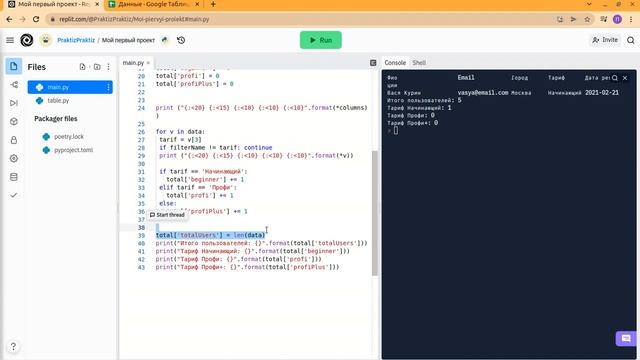The height and width of the screenshot is (360, 640).
Task: Switch to Console tab
Action: (395, 62)
